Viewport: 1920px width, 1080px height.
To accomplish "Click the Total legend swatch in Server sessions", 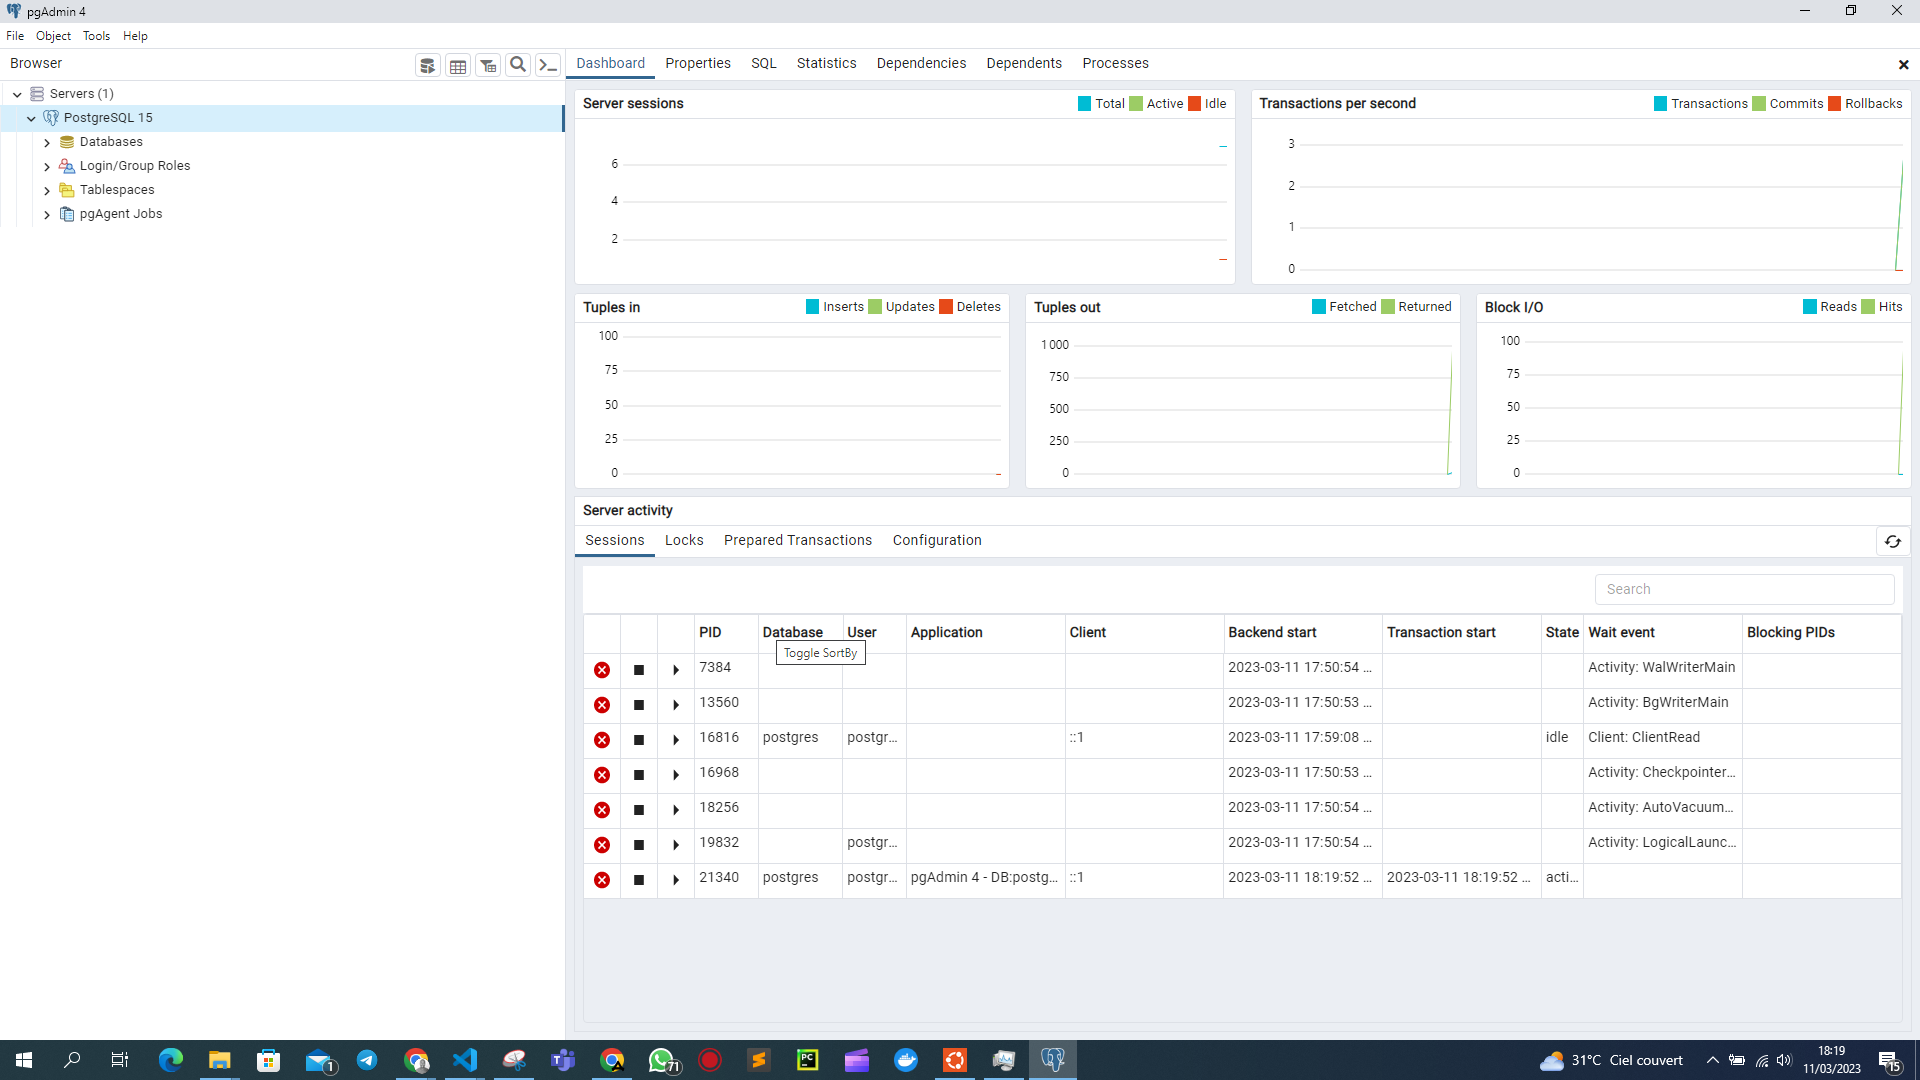I will 1085,104.
